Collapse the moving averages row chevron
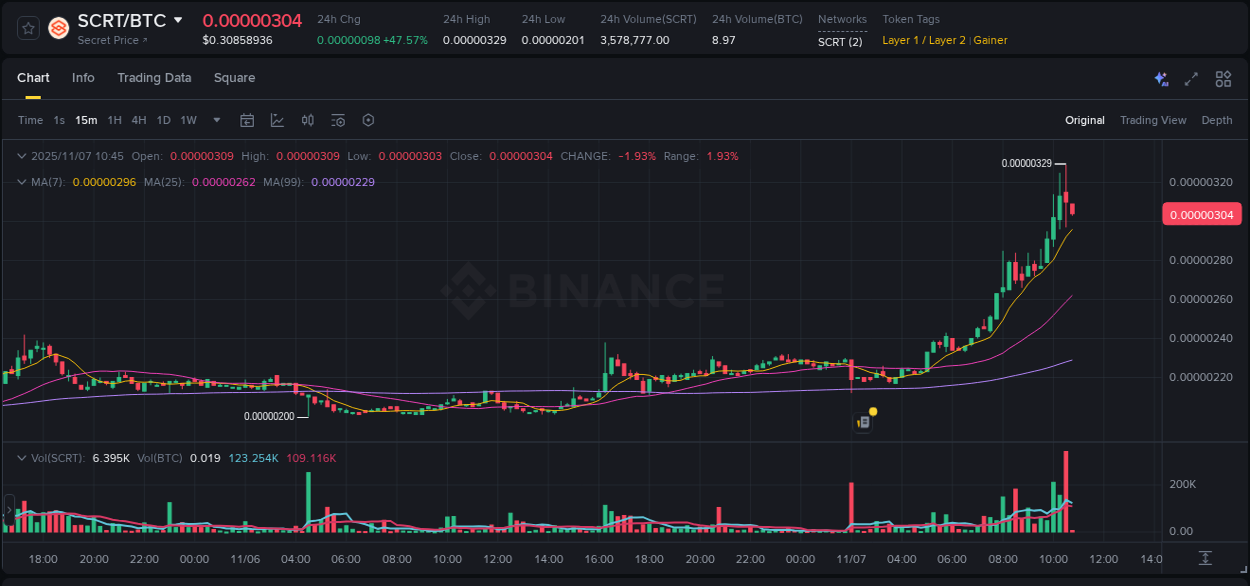Screen dimensions: 1250x586 [x=21, y=181]
